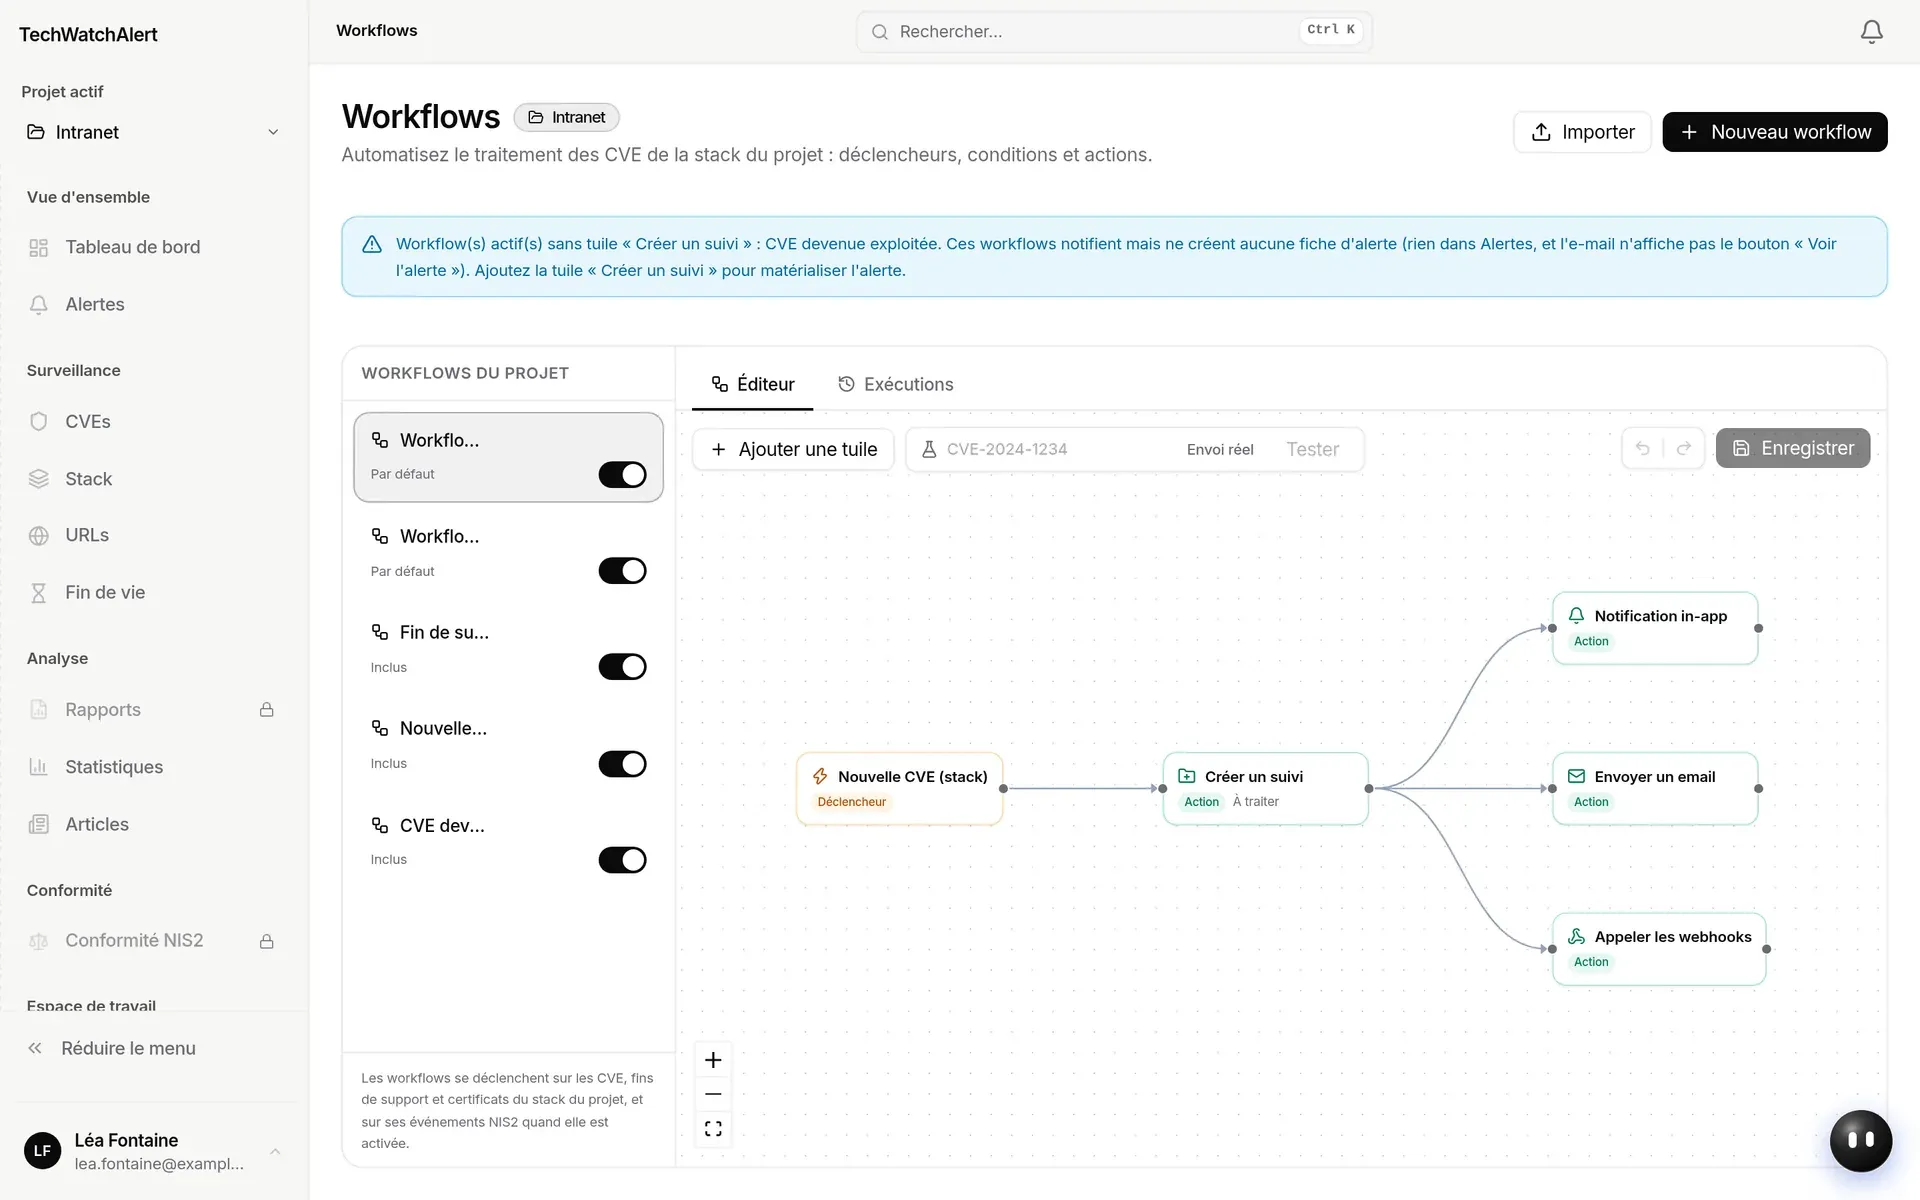Click the undo arrow in the editor toolbar
The width and height of the screenshot is (1920, 1200).
click(1642, 448)
